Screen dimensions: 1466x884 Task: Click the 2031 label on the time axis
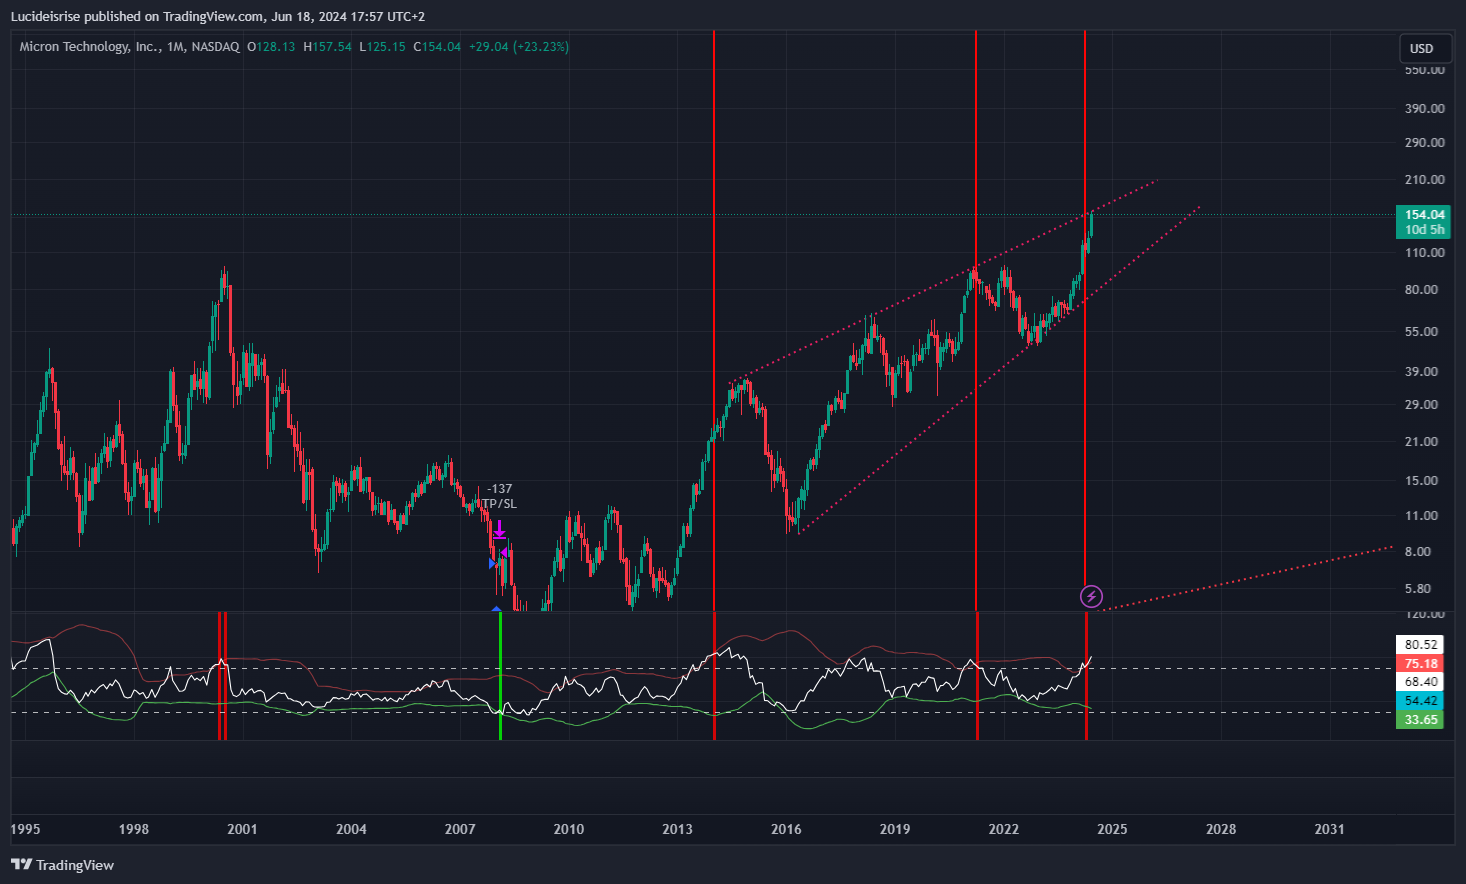point(1330,829)
